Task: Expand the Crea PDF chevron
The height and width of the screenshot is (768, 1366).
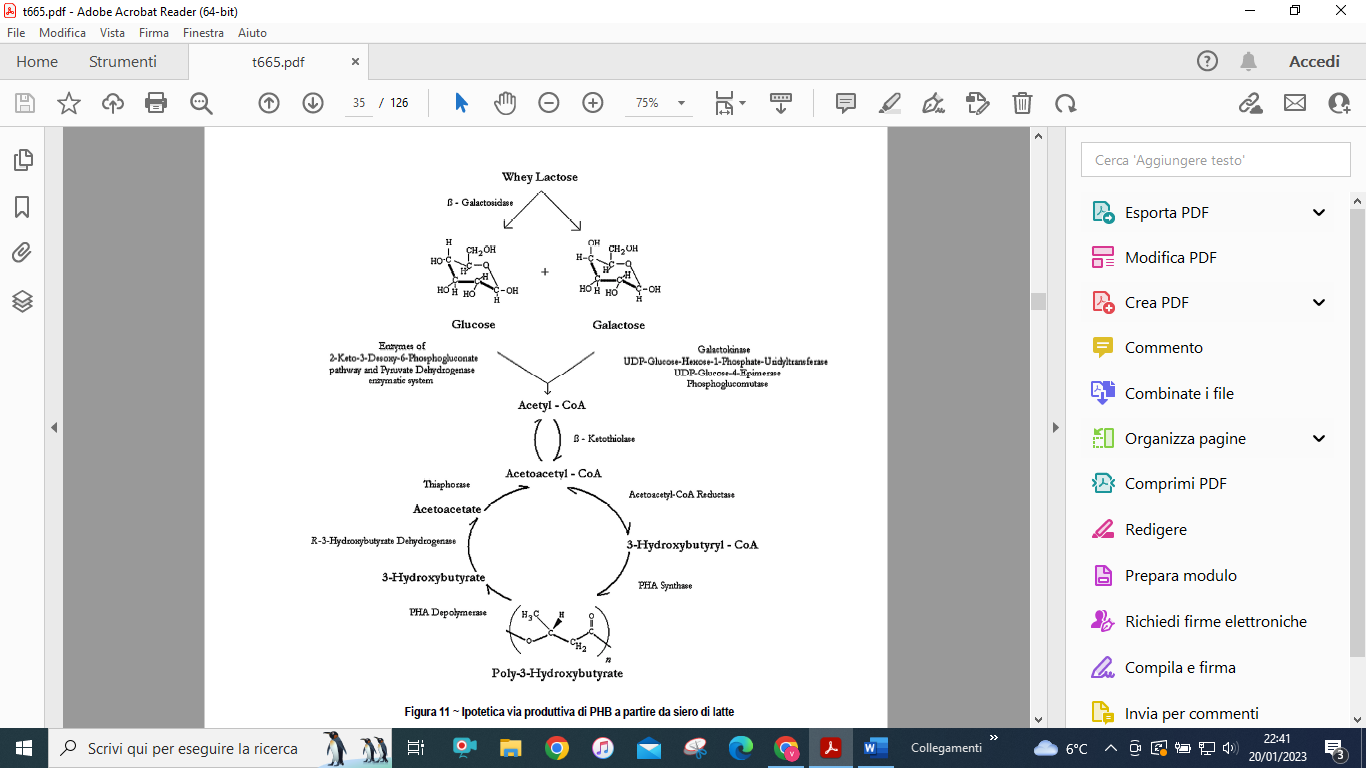Action: click(1318, 302)
